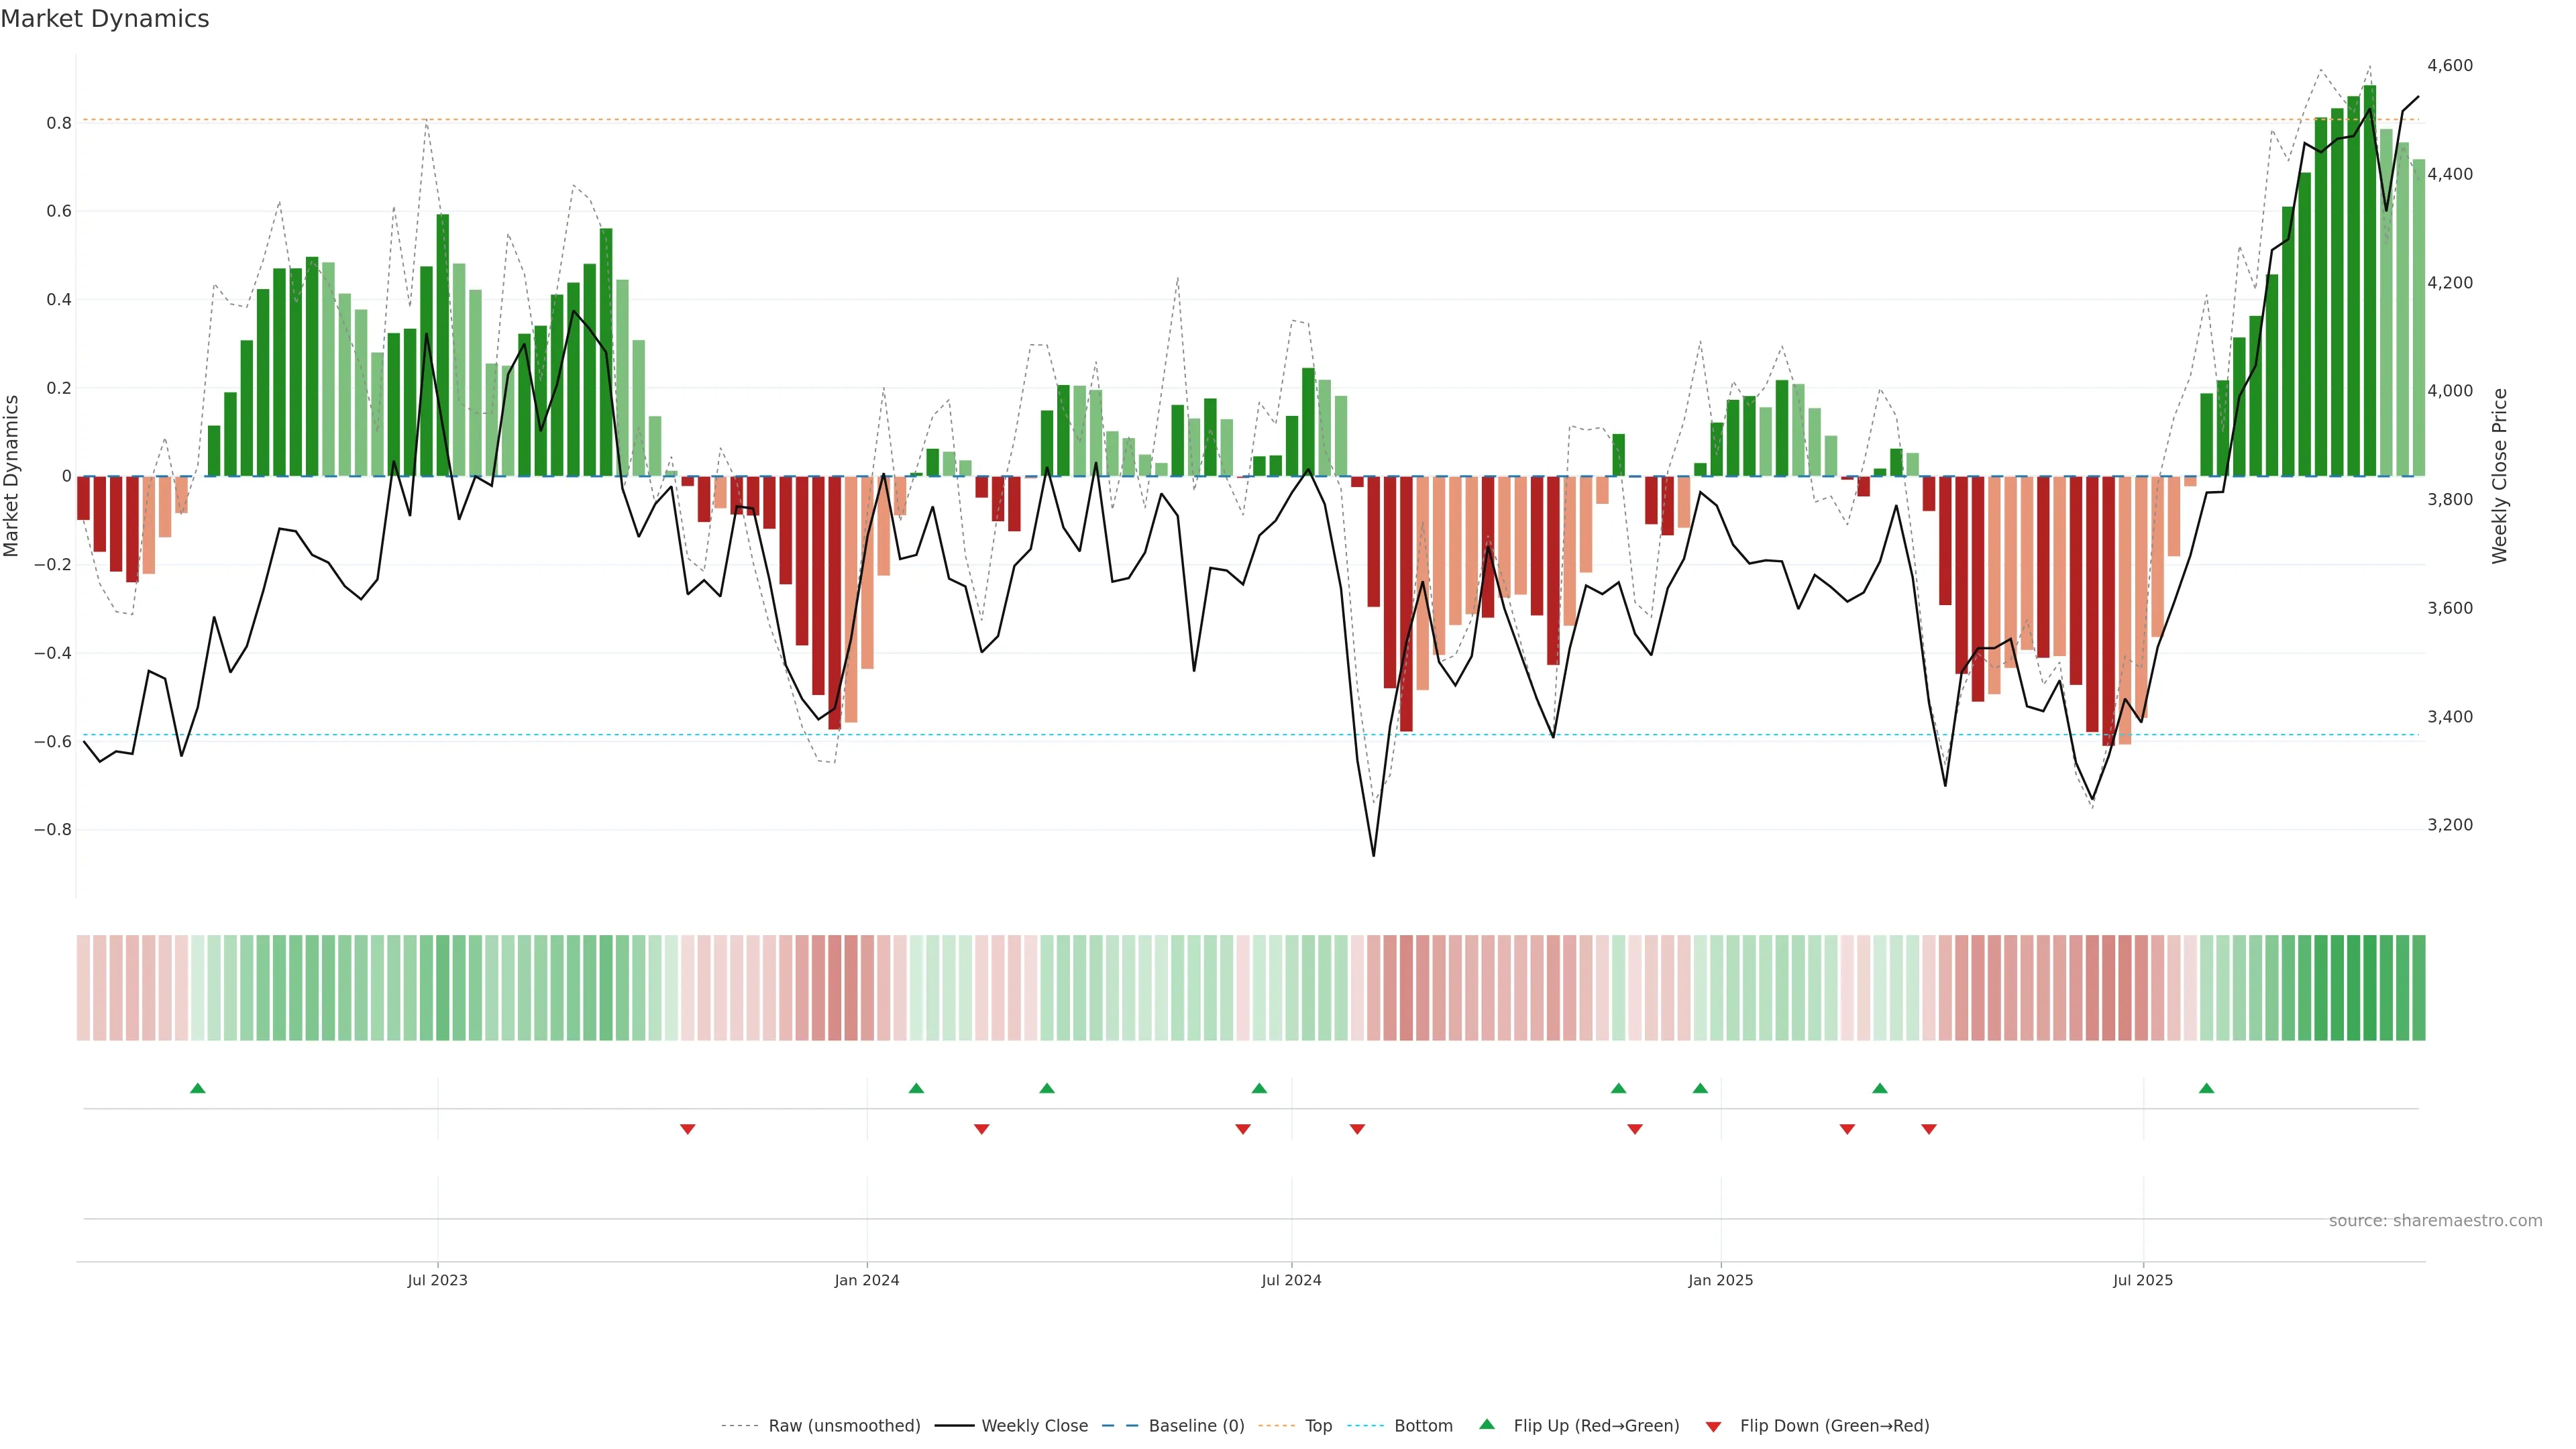
Task: Select the Flip Up marker just after Jan 2024
Action: [916, 1088]
